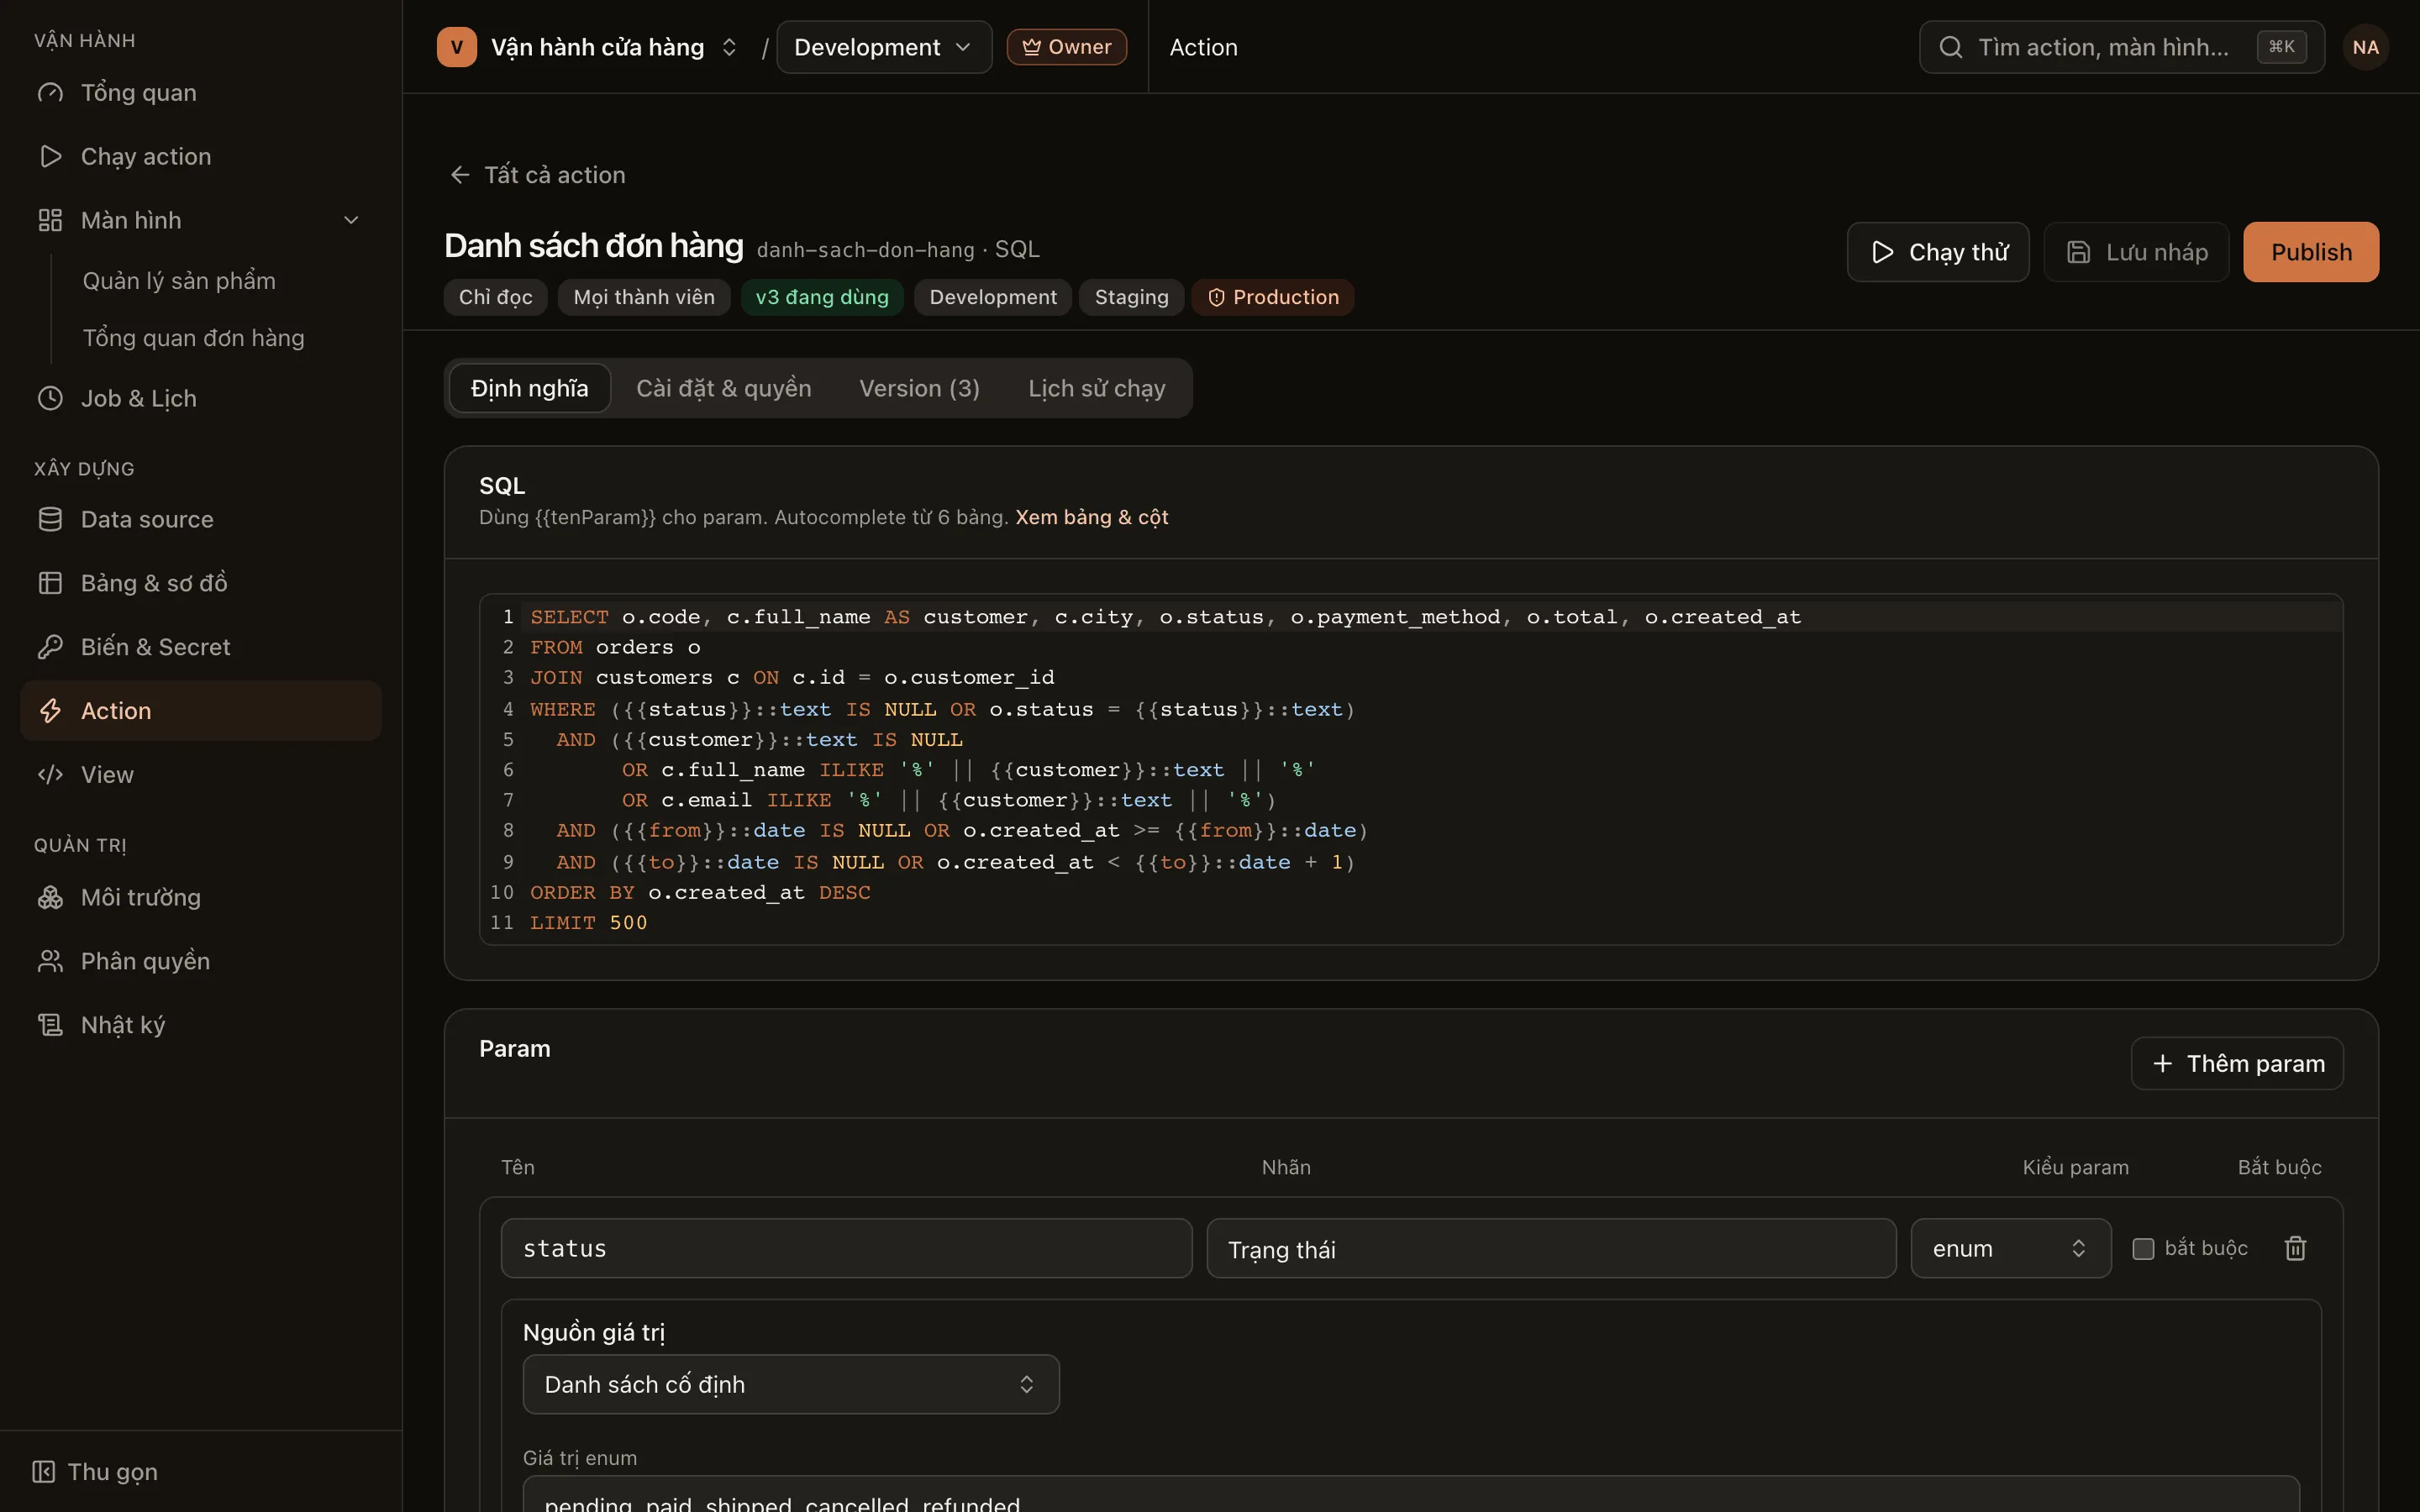2420x1512 pixels.
Task: Go to Bảng & sơ đồ
Action: (200, 583)
